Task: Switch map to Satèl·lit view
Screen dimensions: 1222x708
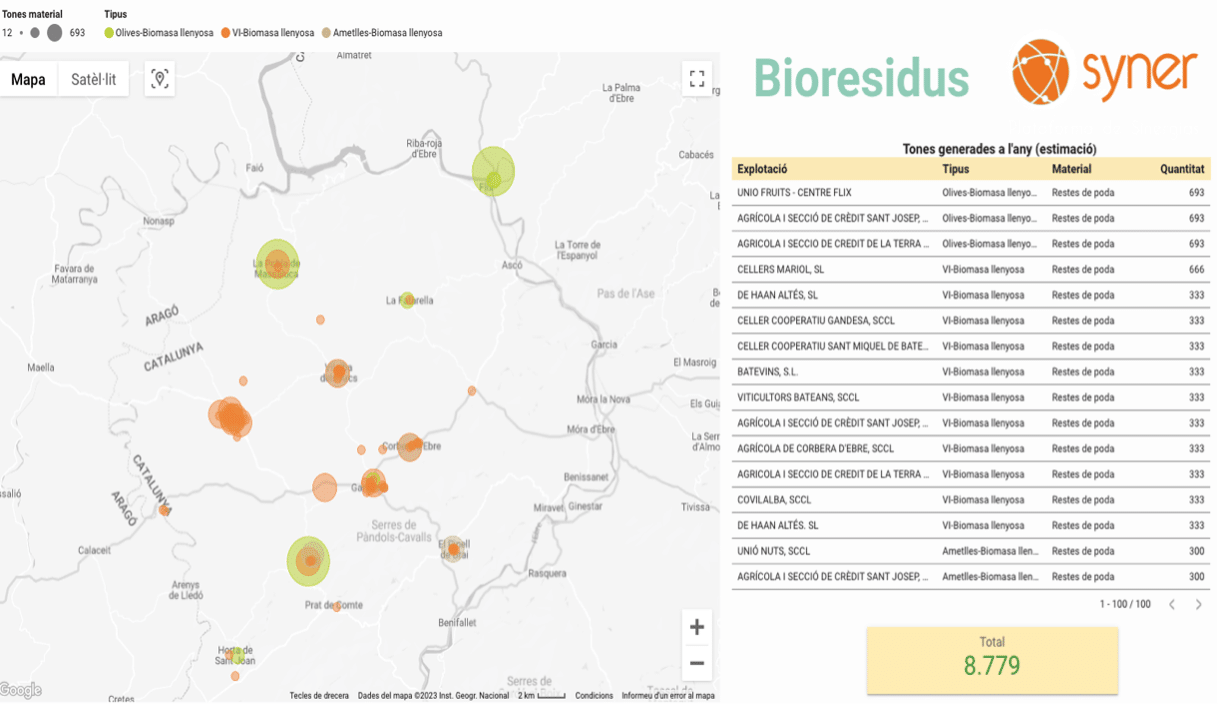Action: pyautogui.click(x=93, y=80)
